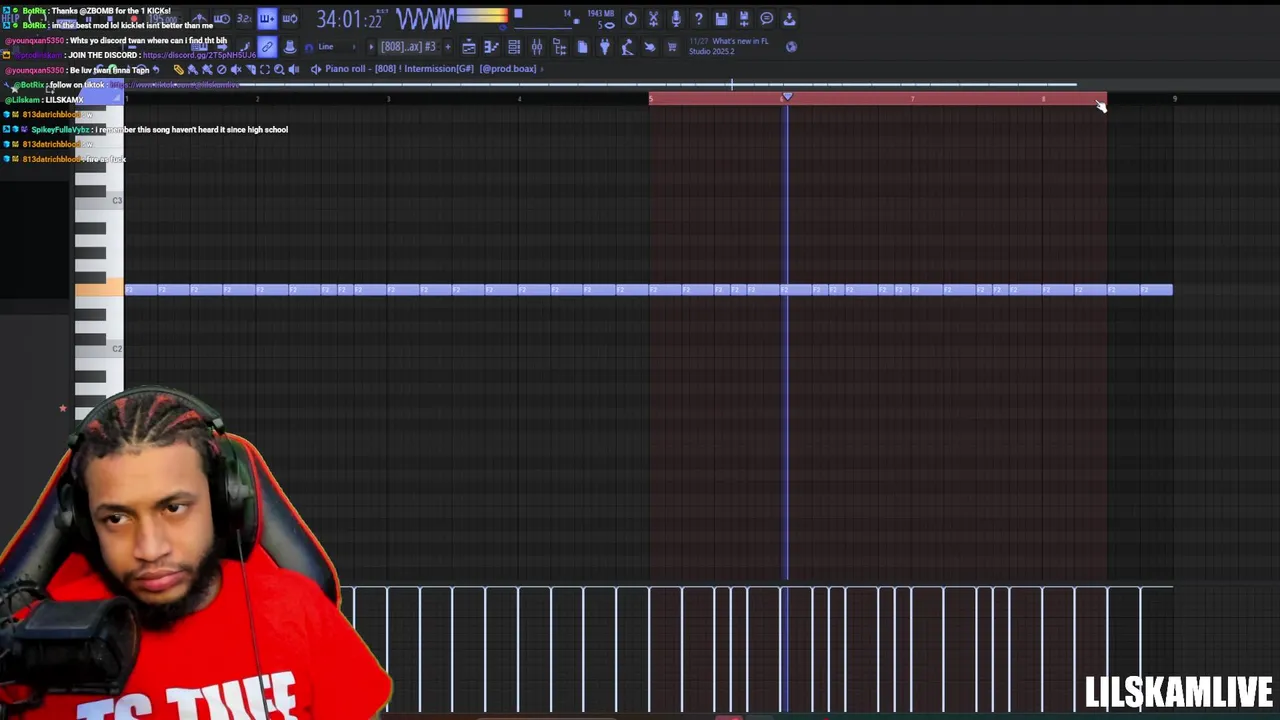This screenshot has height=720, width=1280.
Task: Open the [808]..ax] #3 pattern selector
Action: (408, 47)
